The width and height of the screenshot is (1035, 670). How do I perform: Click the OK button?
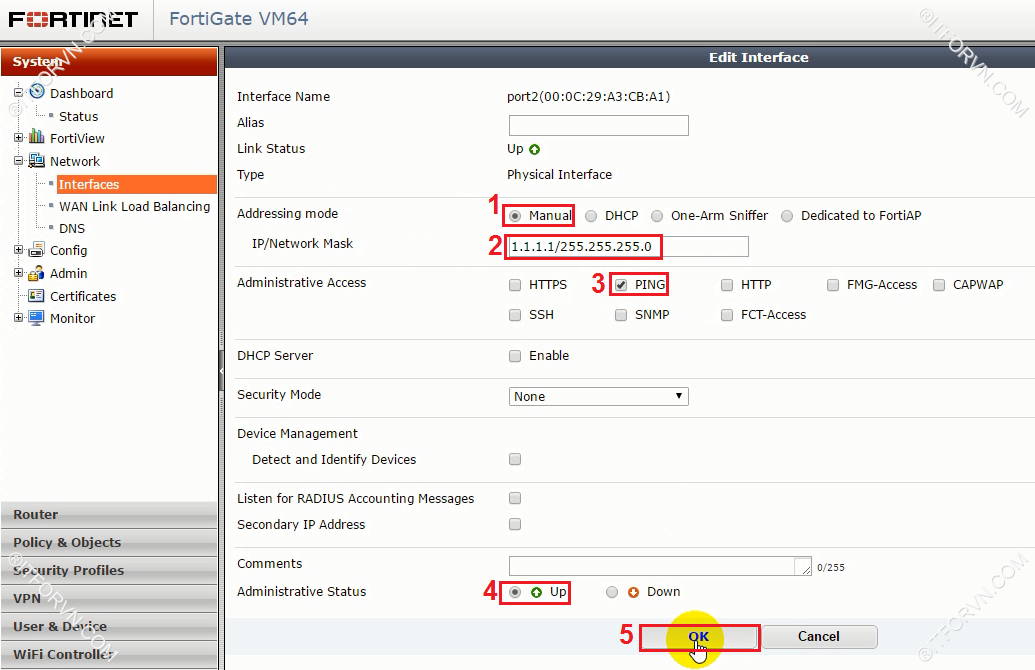coord(699,637)
